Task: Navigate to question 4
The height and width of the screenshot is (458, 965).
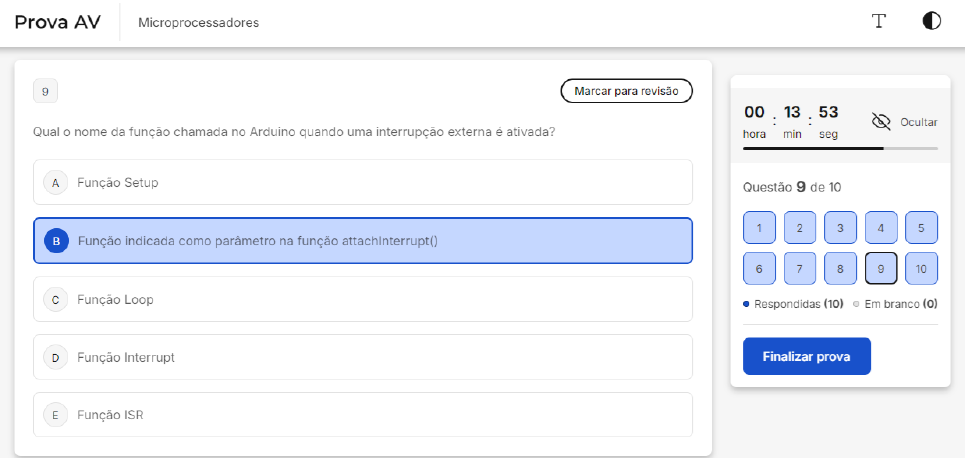Action: coord(880,228)
